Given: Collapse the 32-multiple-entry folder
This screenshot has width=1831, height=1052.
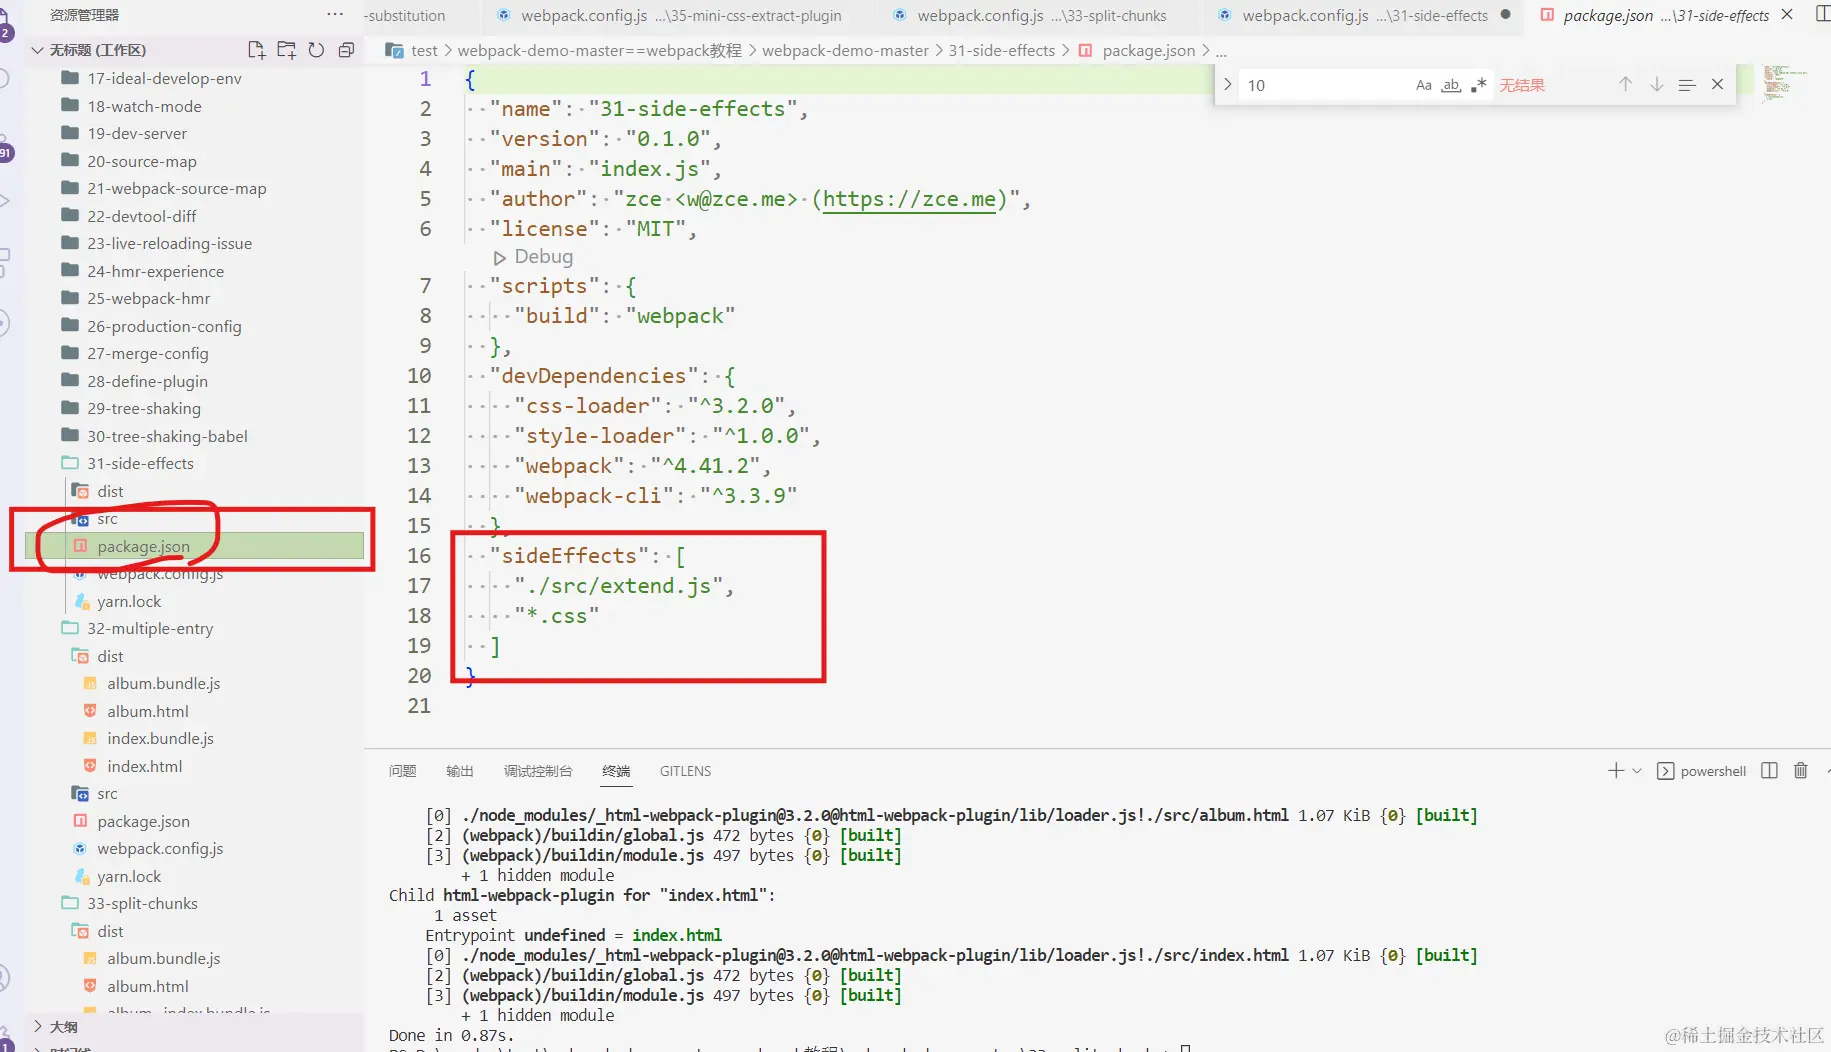Looking at the screenshot, I should pos(150,628).
